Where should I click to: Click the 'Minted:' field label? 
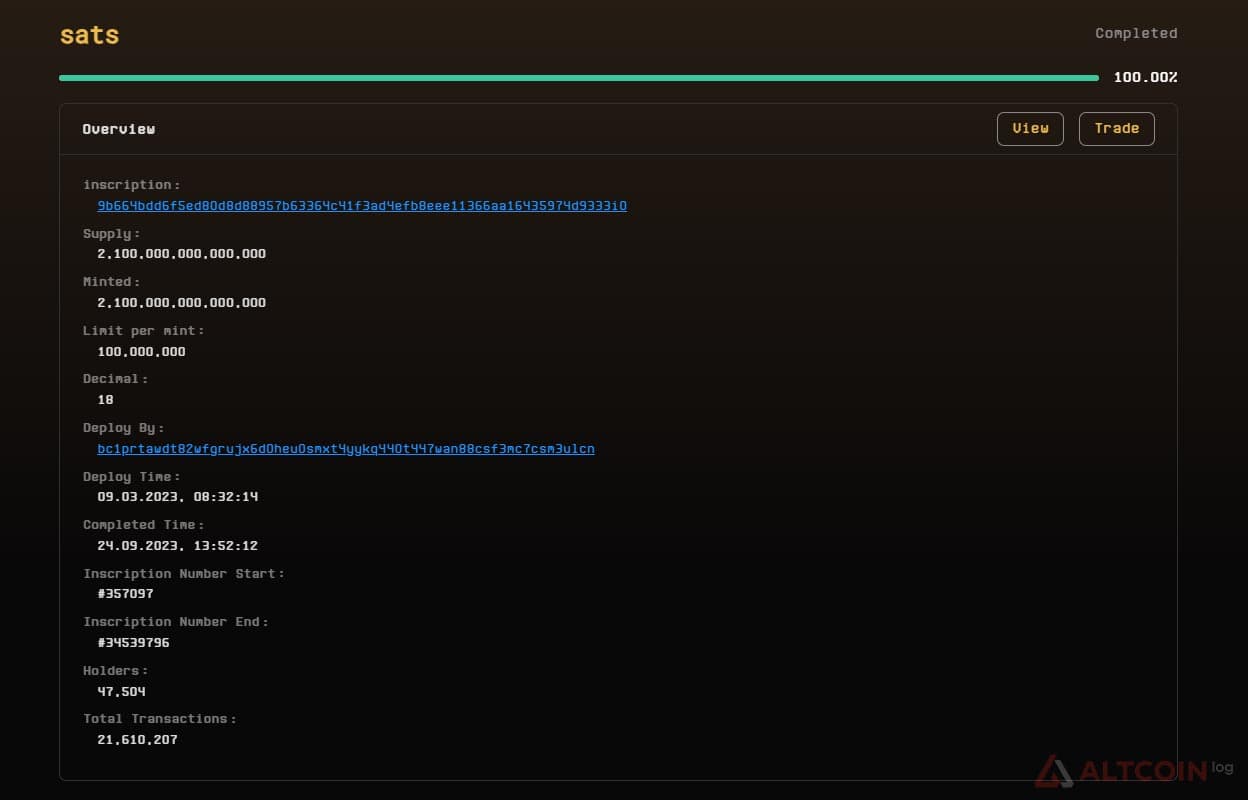(112, 282)
